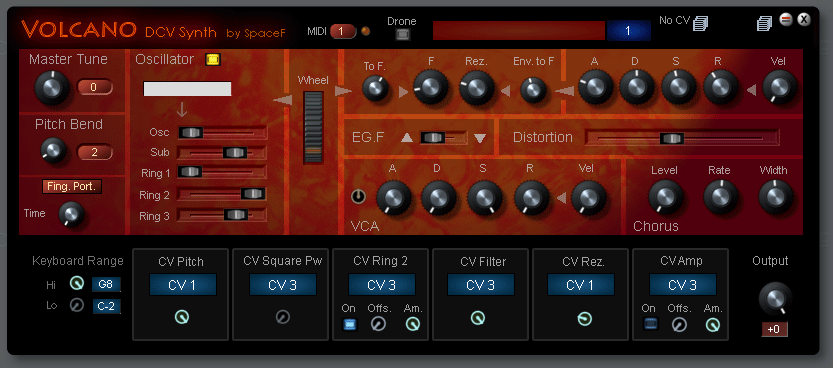The width and height of the screenshot is (833, 368).
Task: Open the CV Pitch source selector
Action: pos(182,285)
